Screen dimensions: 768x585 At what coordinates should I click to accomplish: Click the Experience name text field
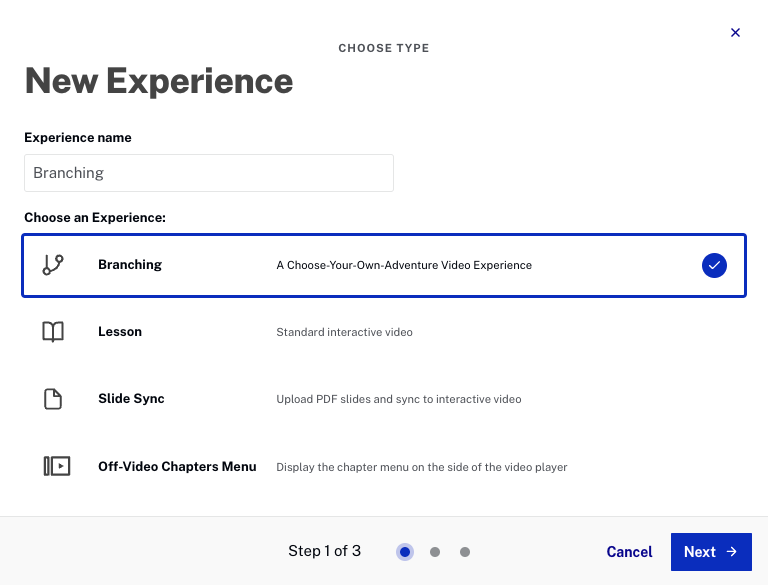click(208, 173)
